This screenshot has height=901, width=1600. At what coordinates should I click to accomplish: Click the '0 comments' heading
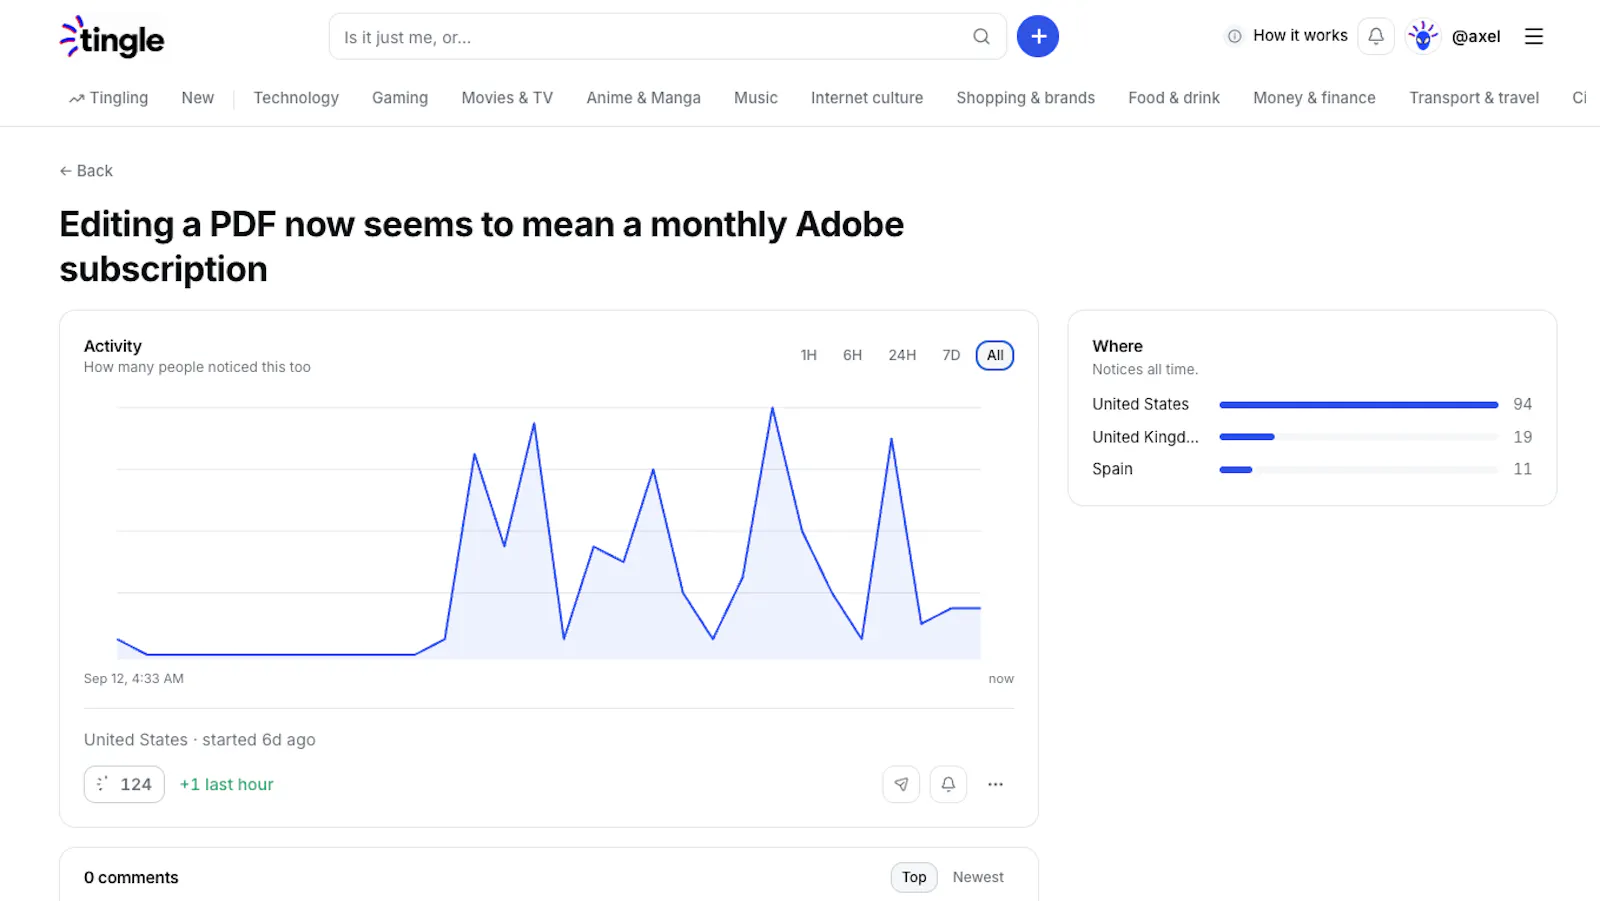pos(131,877)
